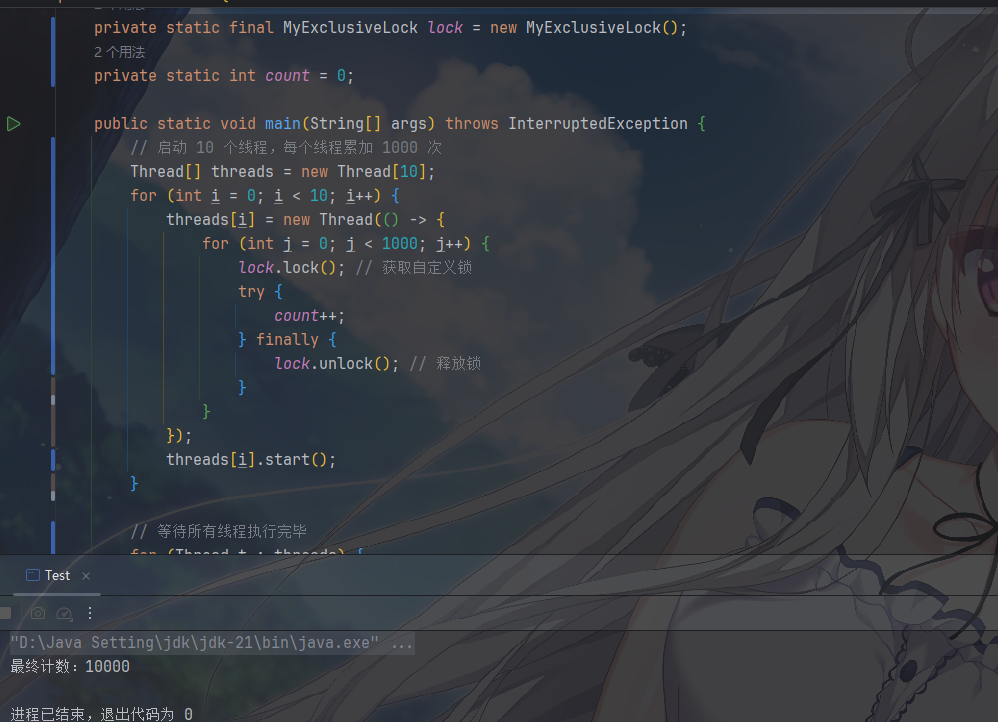Select the Test run tab

pyautogui.click(x=57, y=576)
